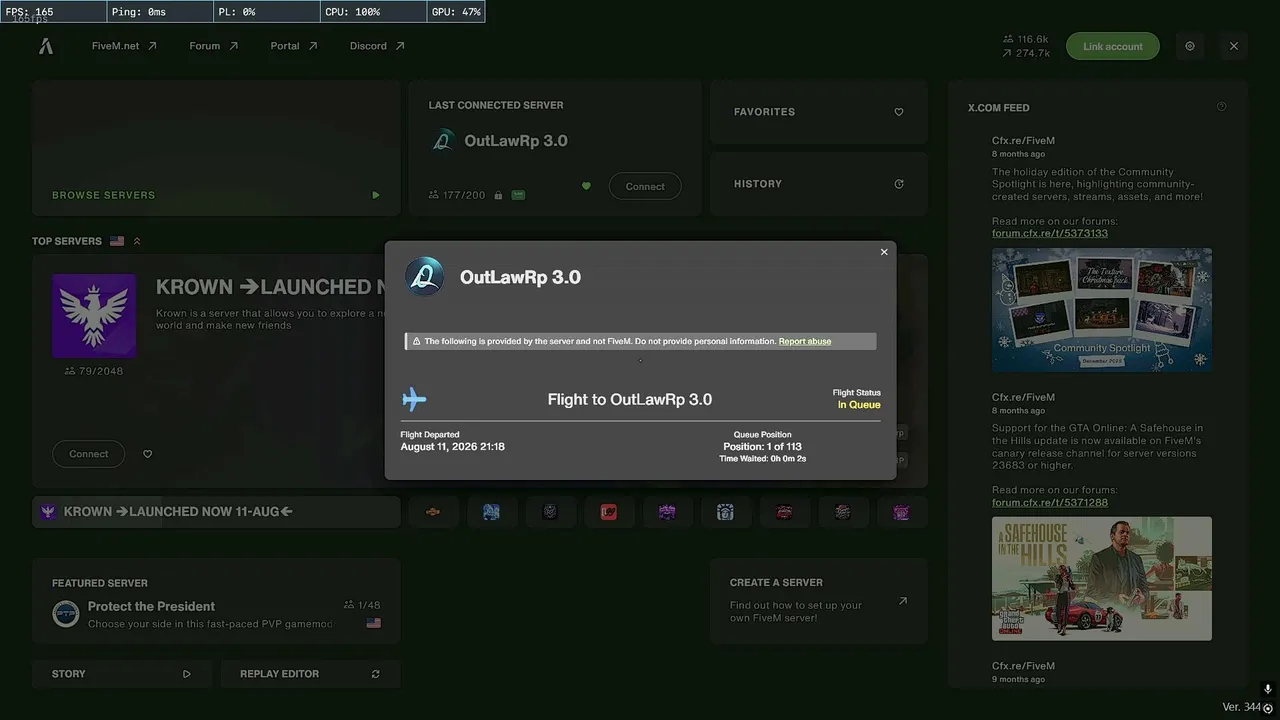Screen dimensions: 1280x720
Task: Open the Browse Servers card
Action: pos(216,148)
